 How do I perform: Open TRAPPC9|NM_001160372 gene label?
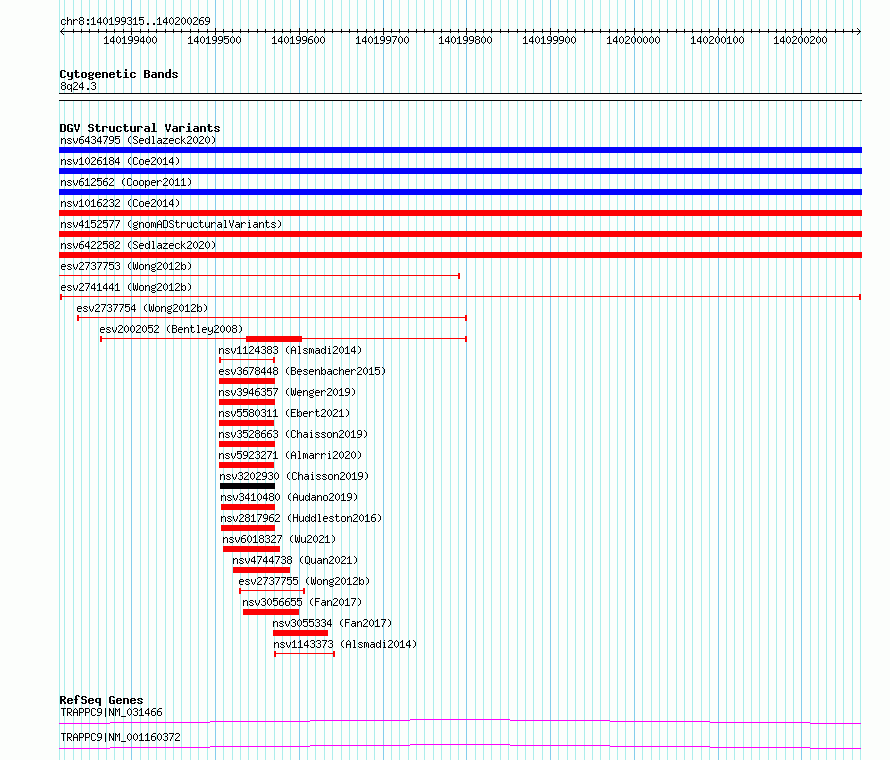click(120, 737)
